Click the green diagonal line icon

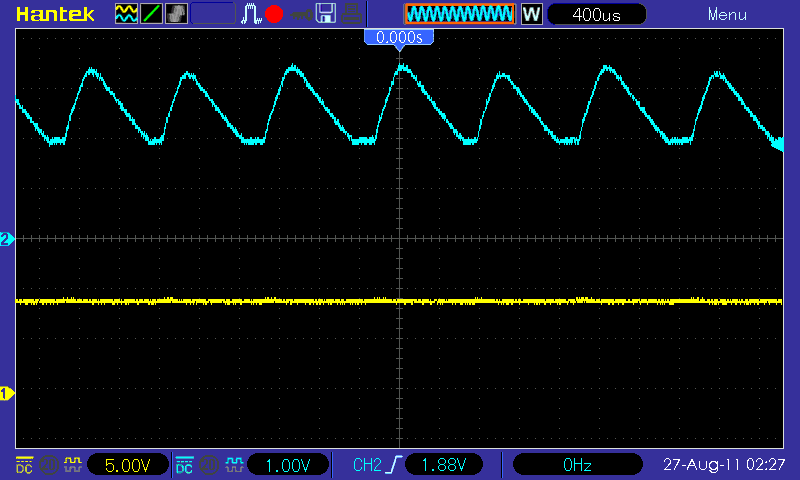[x=152, y=14]
